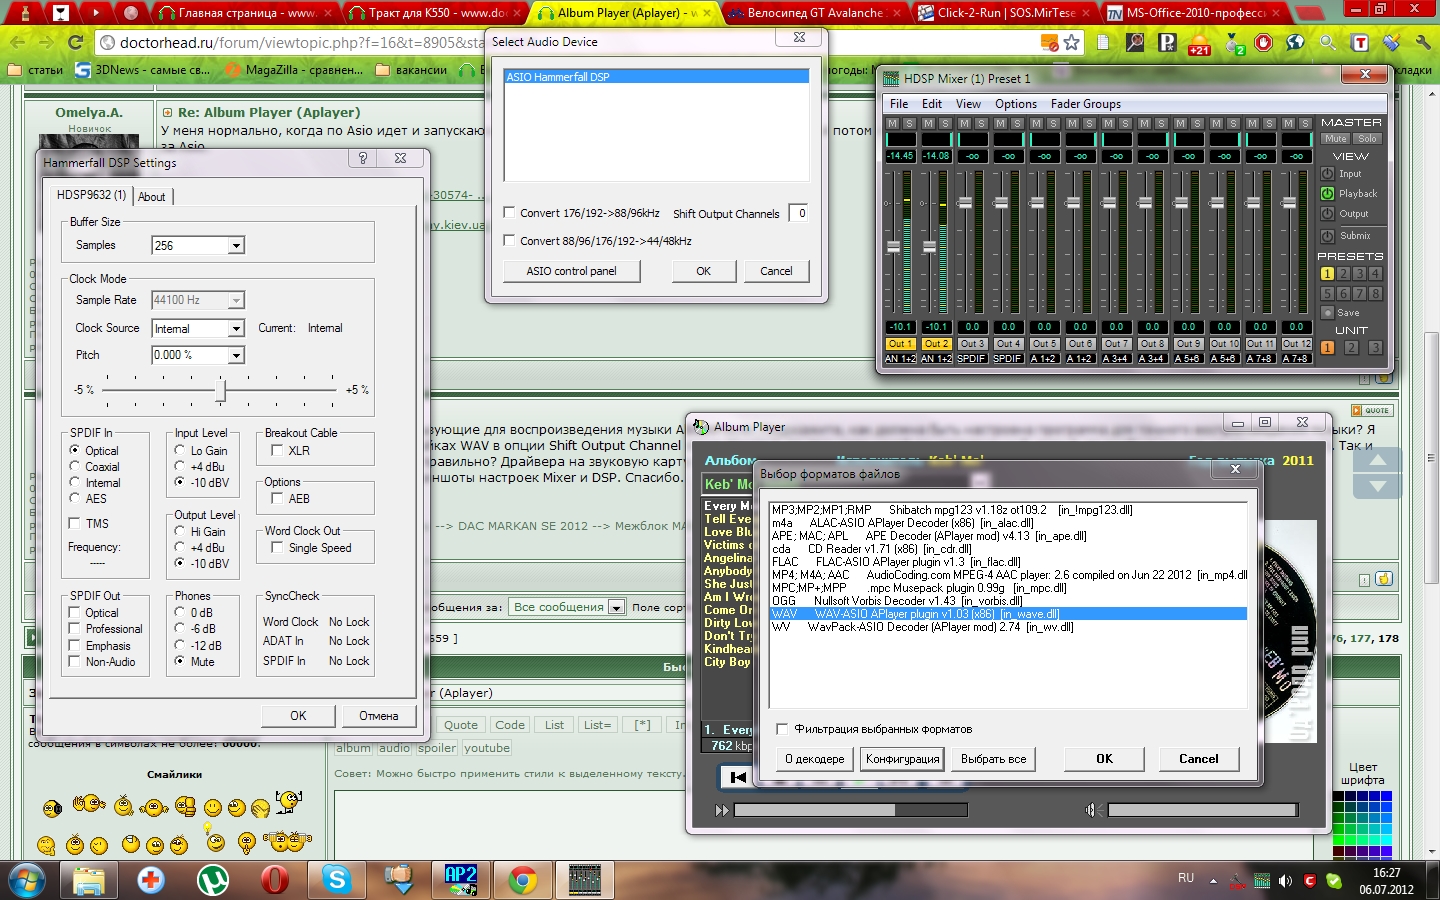
Task: Select Lo Gain input level
Action: coord(180,451)
